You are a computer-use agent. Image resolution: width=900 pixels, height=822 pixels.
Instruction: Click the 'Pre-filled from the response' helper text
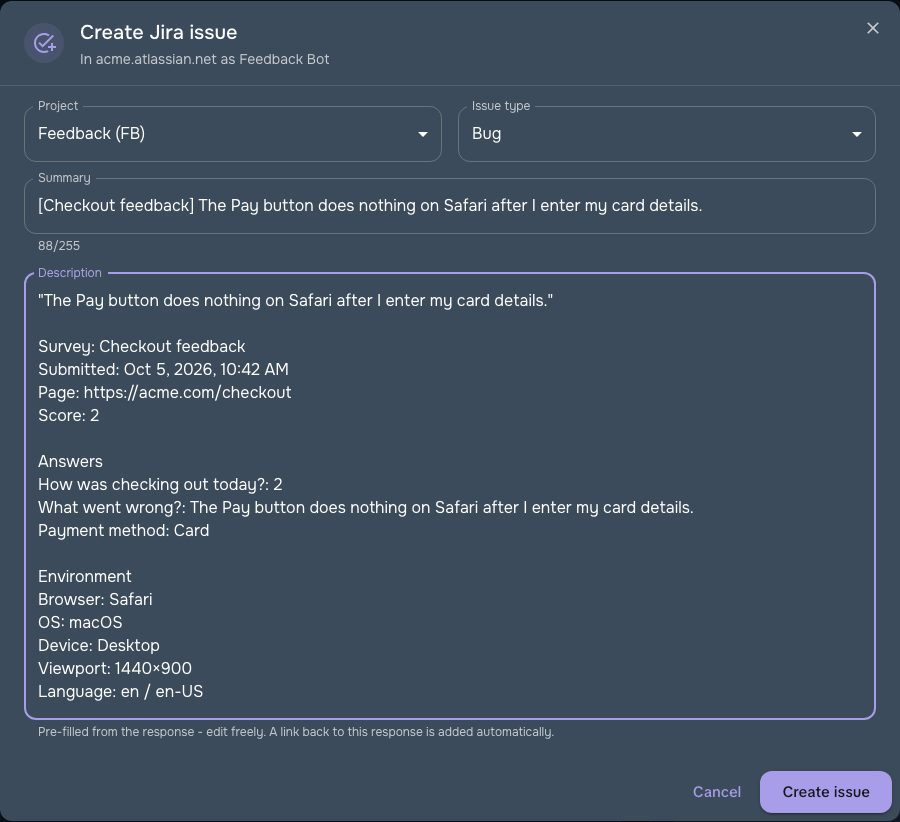click(x=296, y=732)
